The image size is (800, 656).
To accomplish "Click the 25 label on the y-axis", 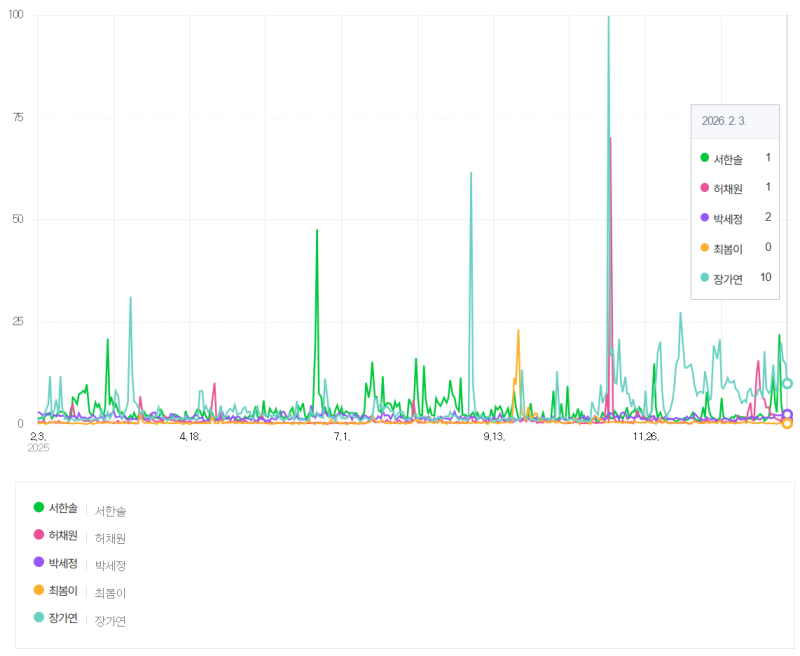I will pos(18,321).
